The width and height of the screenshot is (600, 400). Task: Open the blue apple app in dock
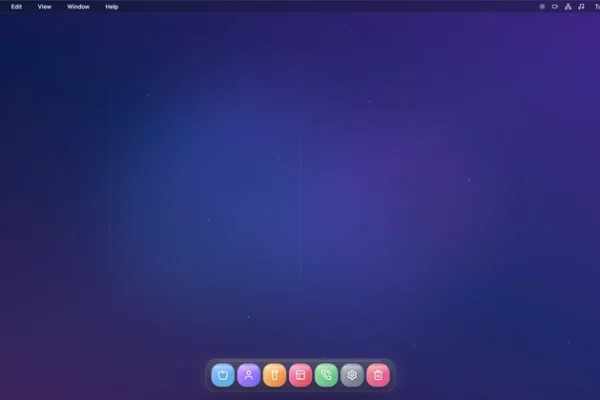(x=223, y=375)
